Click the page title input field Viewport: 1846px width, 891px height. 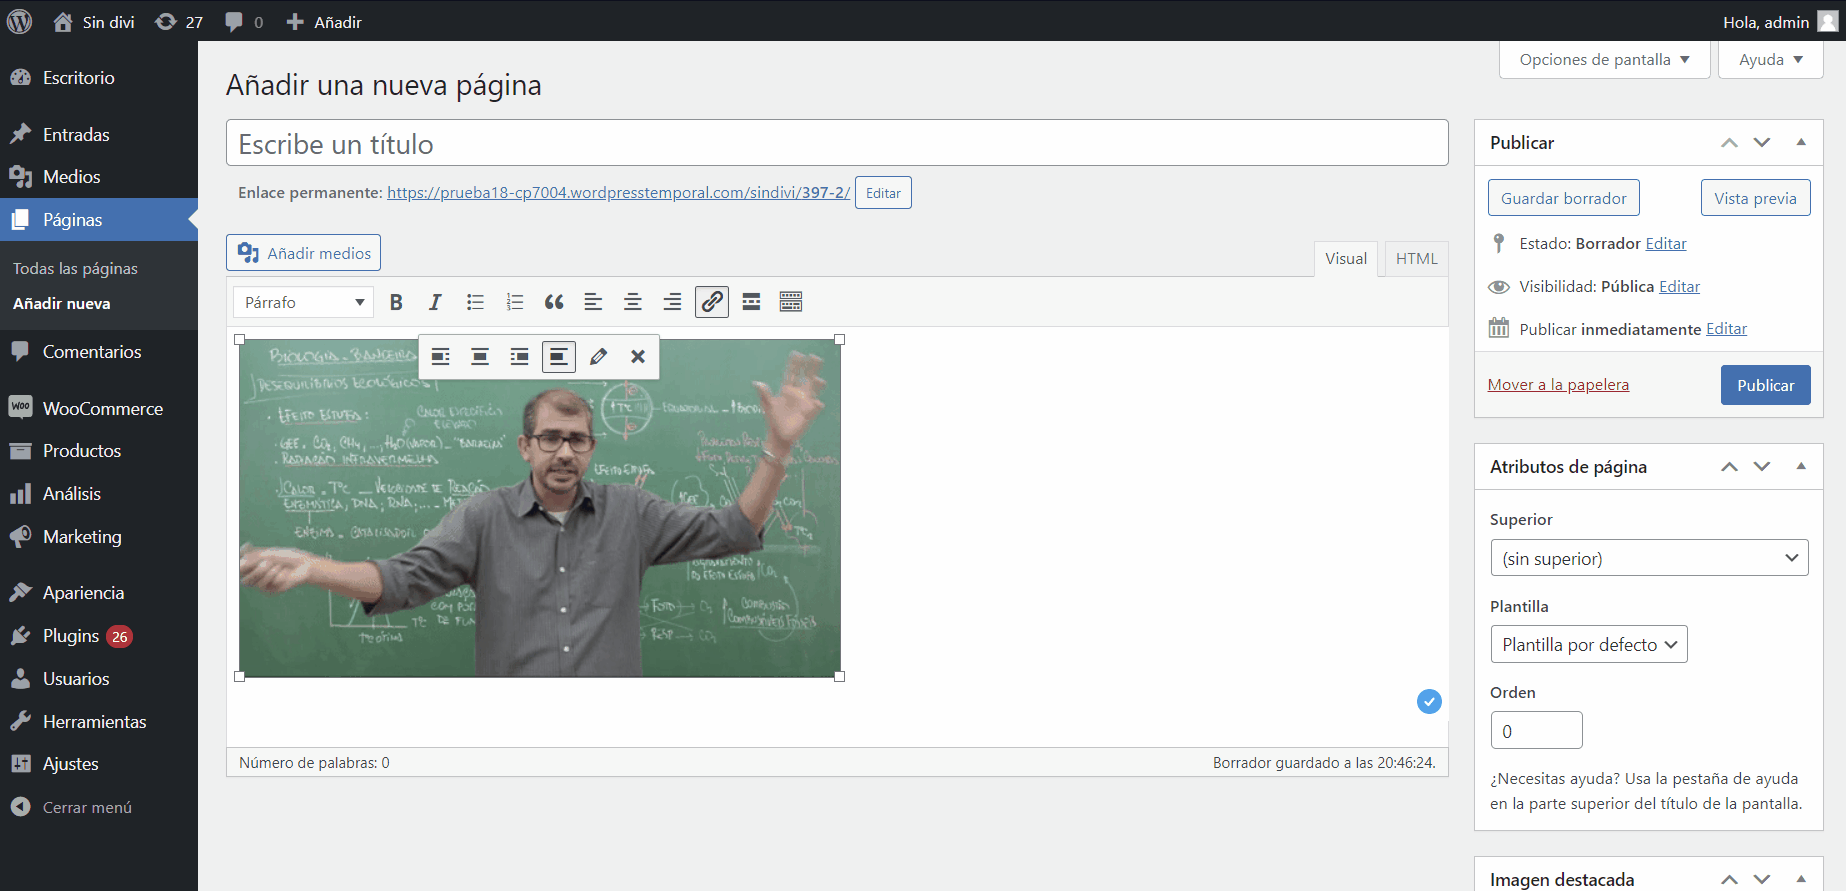(837, 144)
